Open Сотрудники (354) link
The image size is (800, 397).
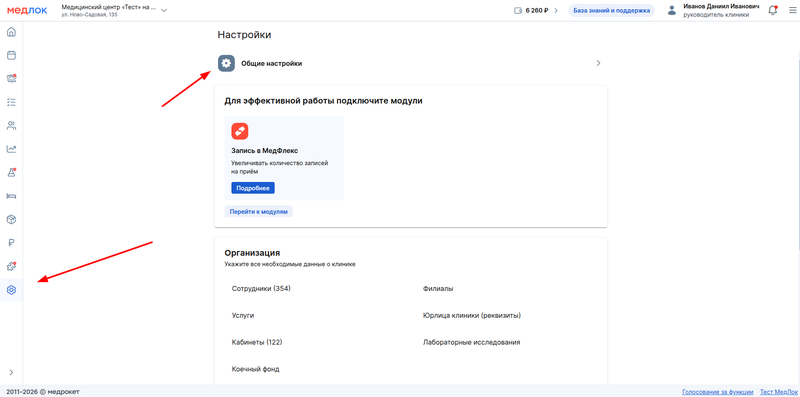(x=261, y=288)
